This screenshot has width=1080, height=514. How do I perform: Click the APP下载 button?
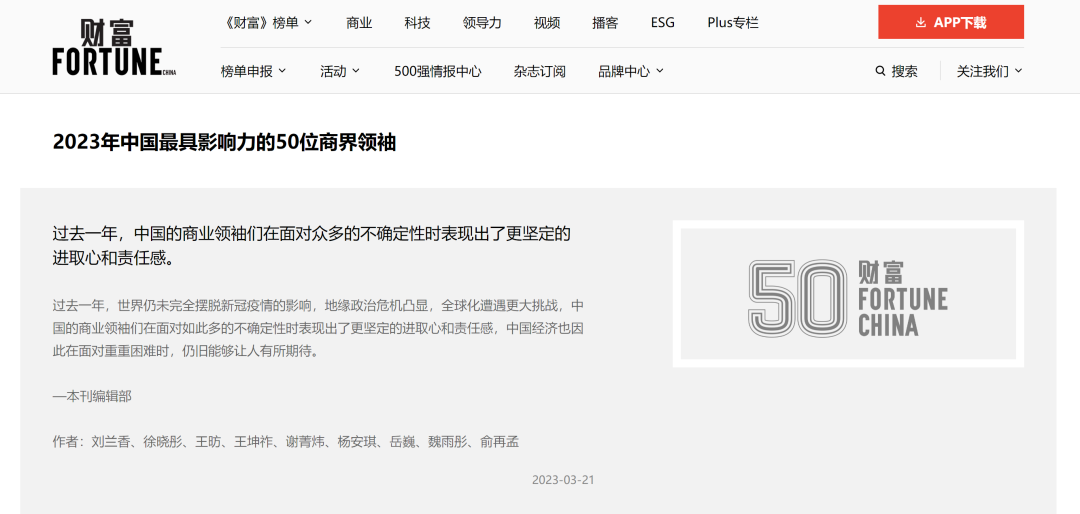950,22
